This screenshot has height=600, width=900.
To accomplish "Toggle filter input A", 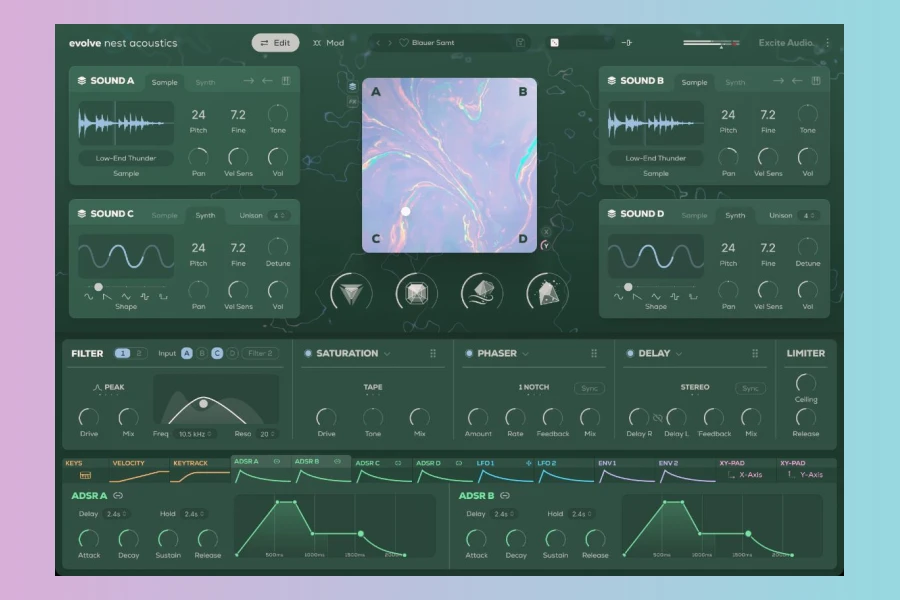I will (187, 353).
